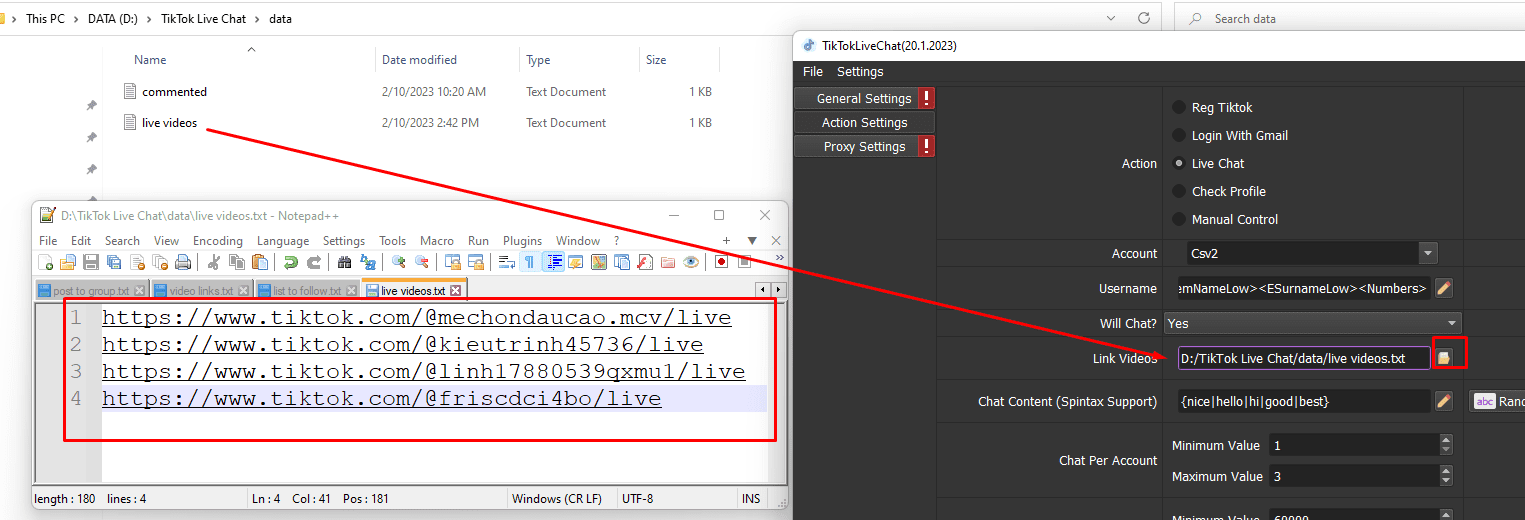The height and width of the screenshot is (520, 1525).
Task: Open the Will Chat? dropdown set to Yes
Action: pyautogui.click(x=1312, y=323)
